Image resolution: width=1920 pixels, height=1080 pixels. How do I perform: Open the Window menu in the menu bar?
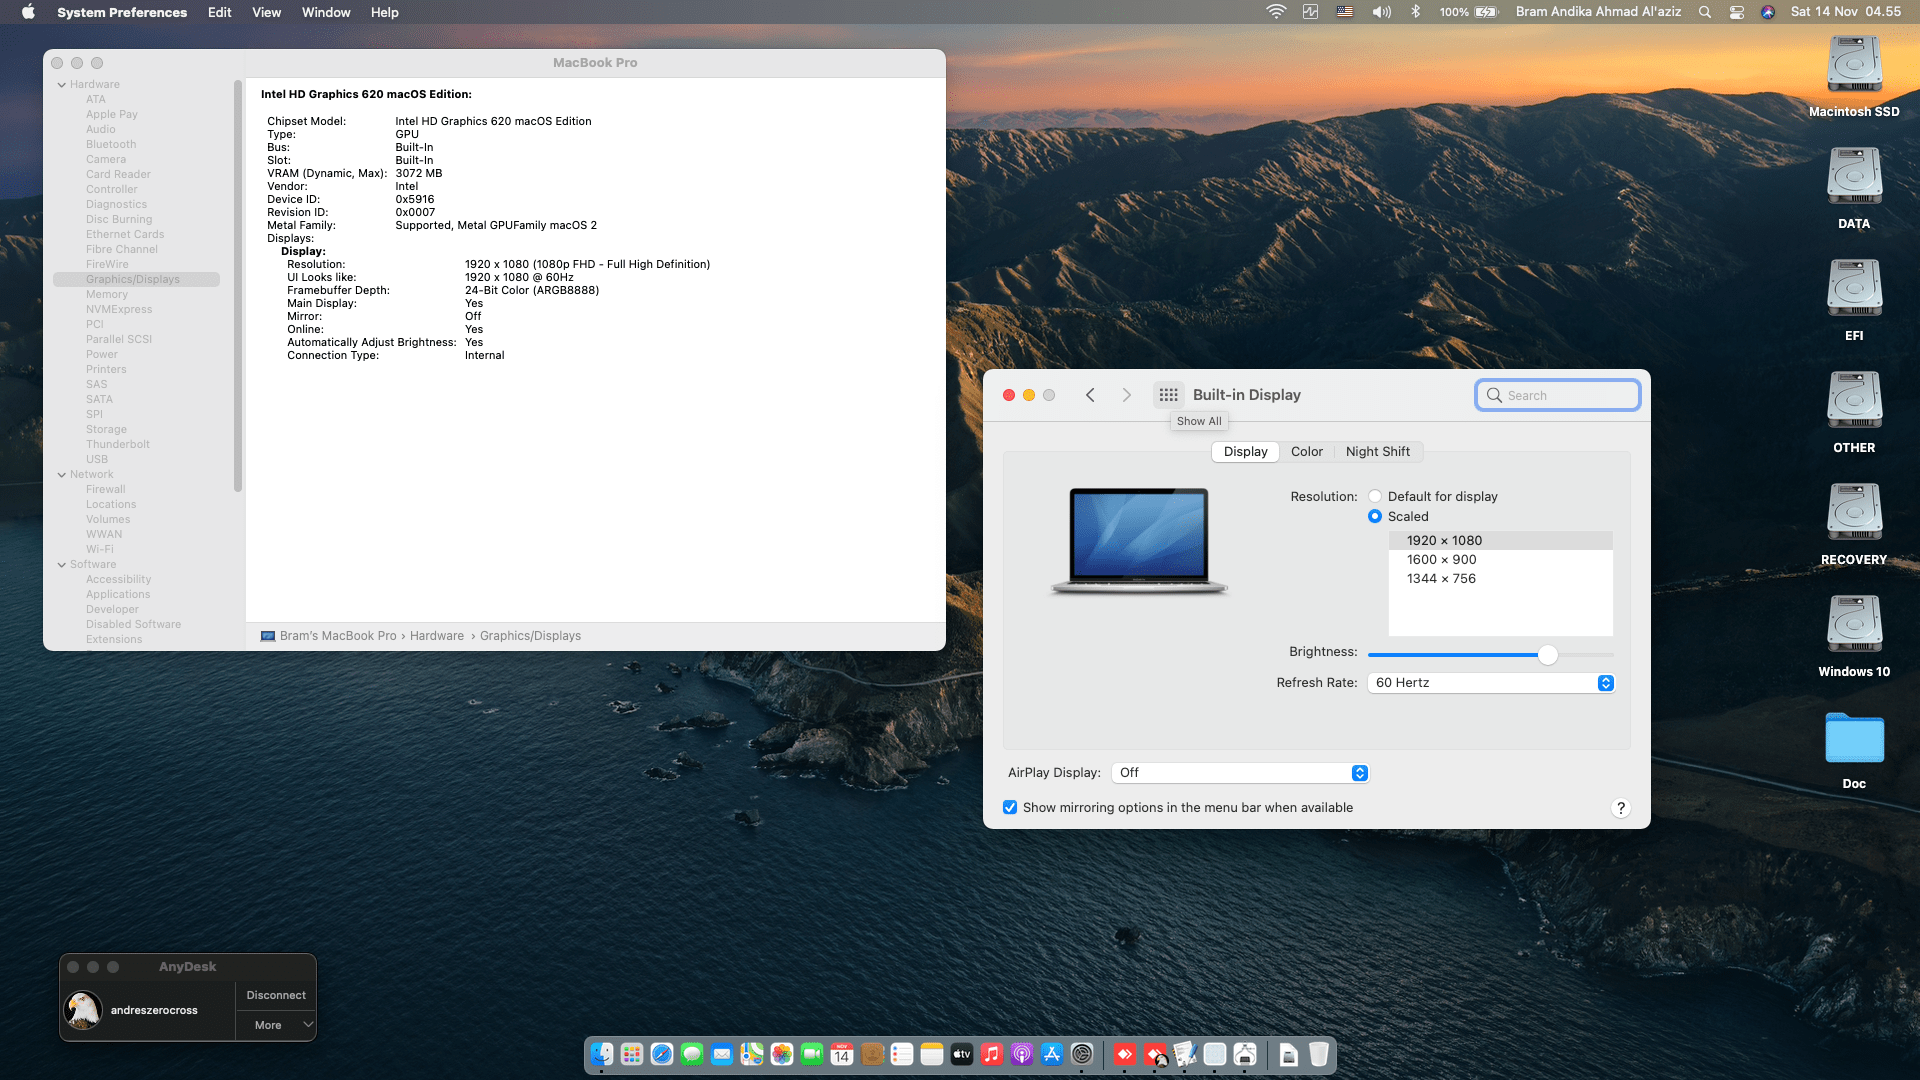pos(325,12)
